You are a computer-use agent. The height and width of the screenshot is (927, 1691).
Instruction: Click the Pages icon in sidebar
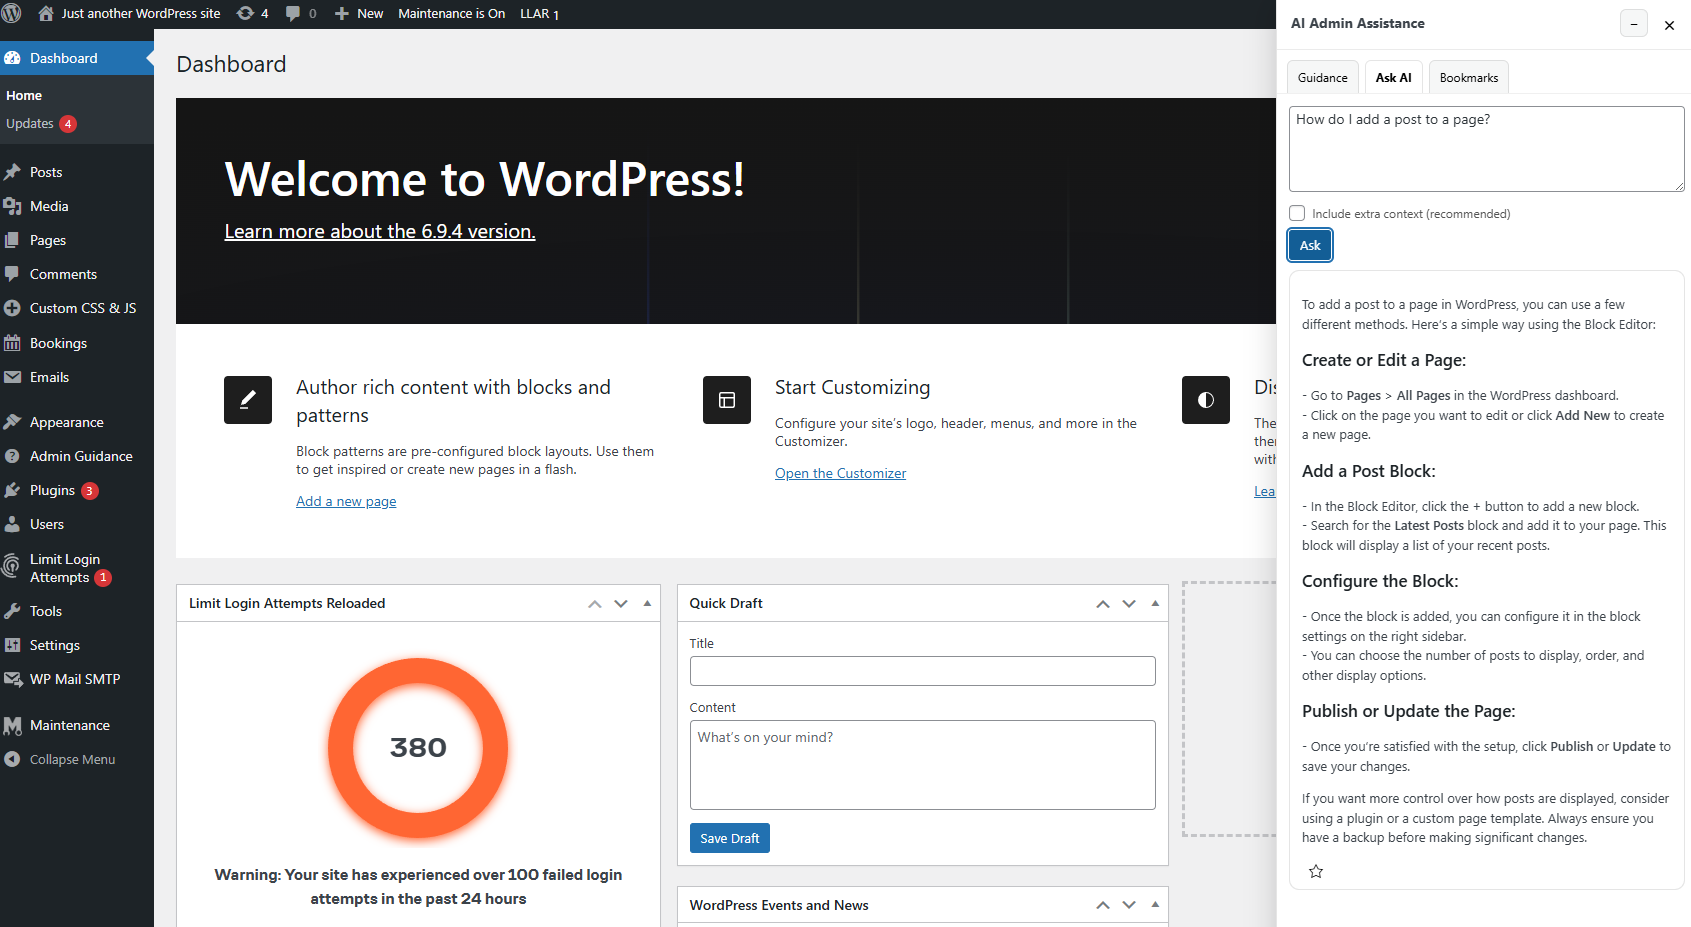(x=13, y=240)
